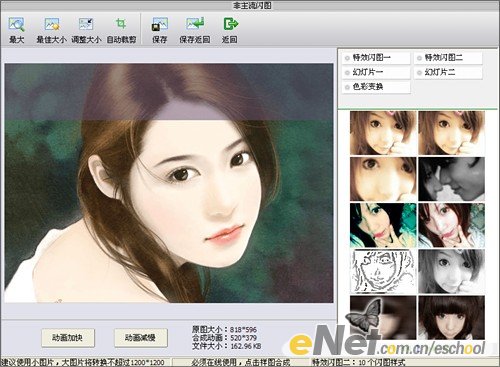Viewport: 500px width, 367px height.
Task: Select the 色彩变换 color change option
Action: (376, 87)
